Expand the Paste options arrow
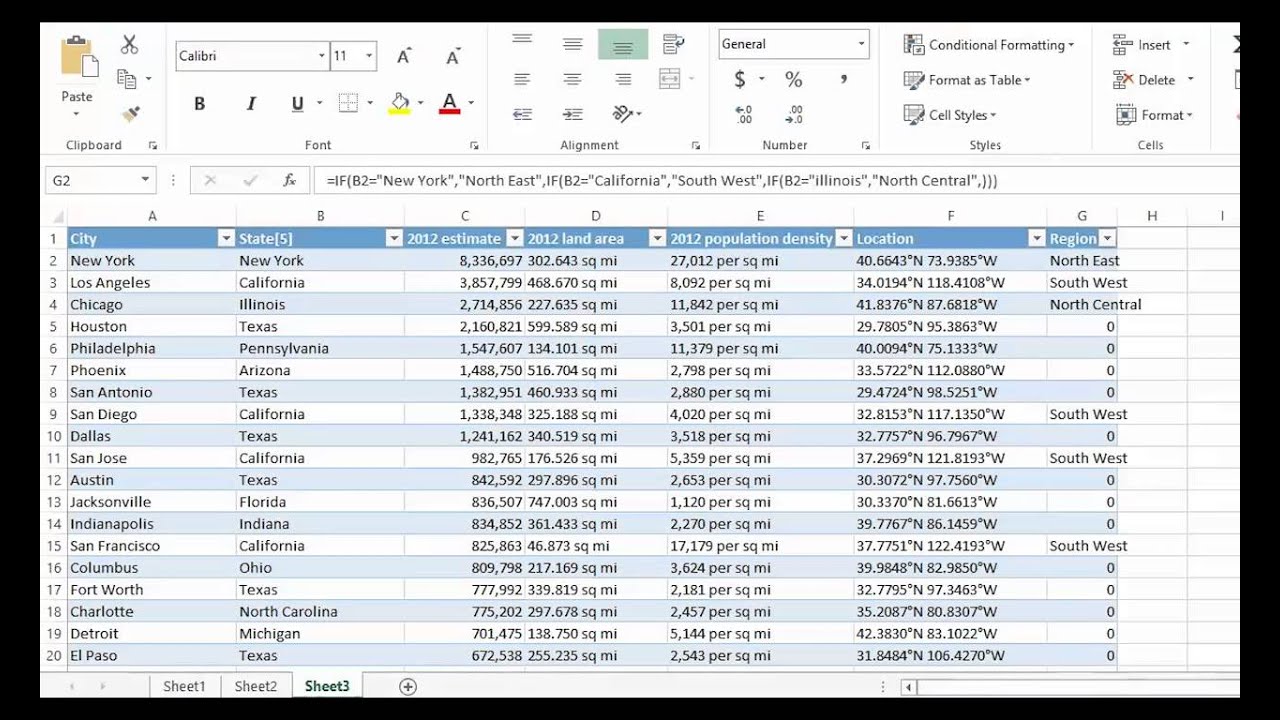The image size is (1280, 720). [77, 115]
